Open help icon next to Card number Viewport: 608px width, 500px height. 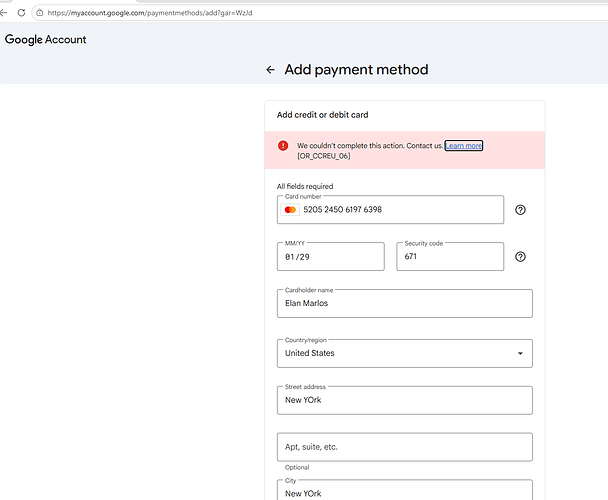(520, 210)
